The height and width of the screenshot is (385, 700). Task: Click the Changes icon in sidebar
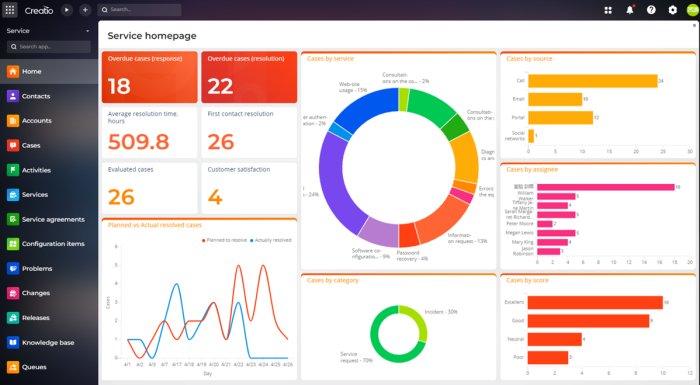click(13, 293)
